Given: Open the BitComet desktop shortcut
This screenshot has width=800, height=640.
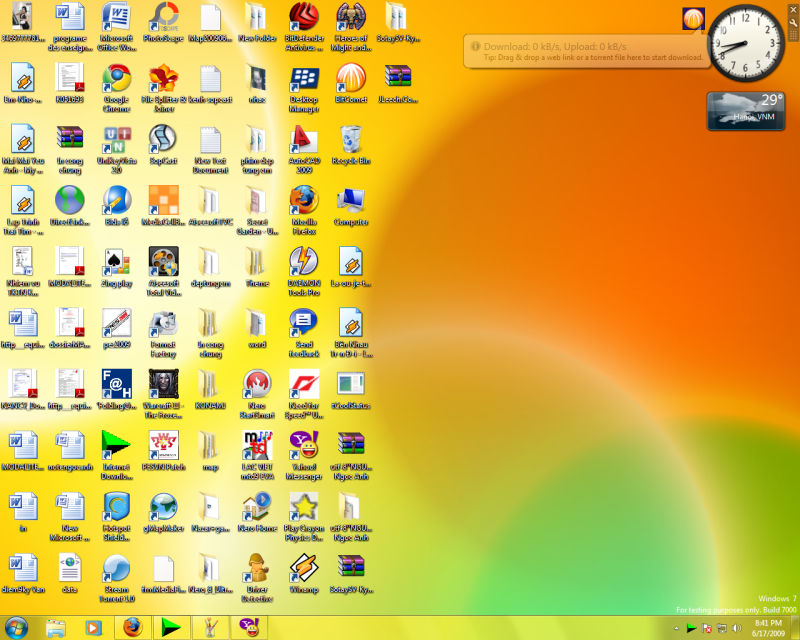Looking at the screenshot, I should [351, 79].
